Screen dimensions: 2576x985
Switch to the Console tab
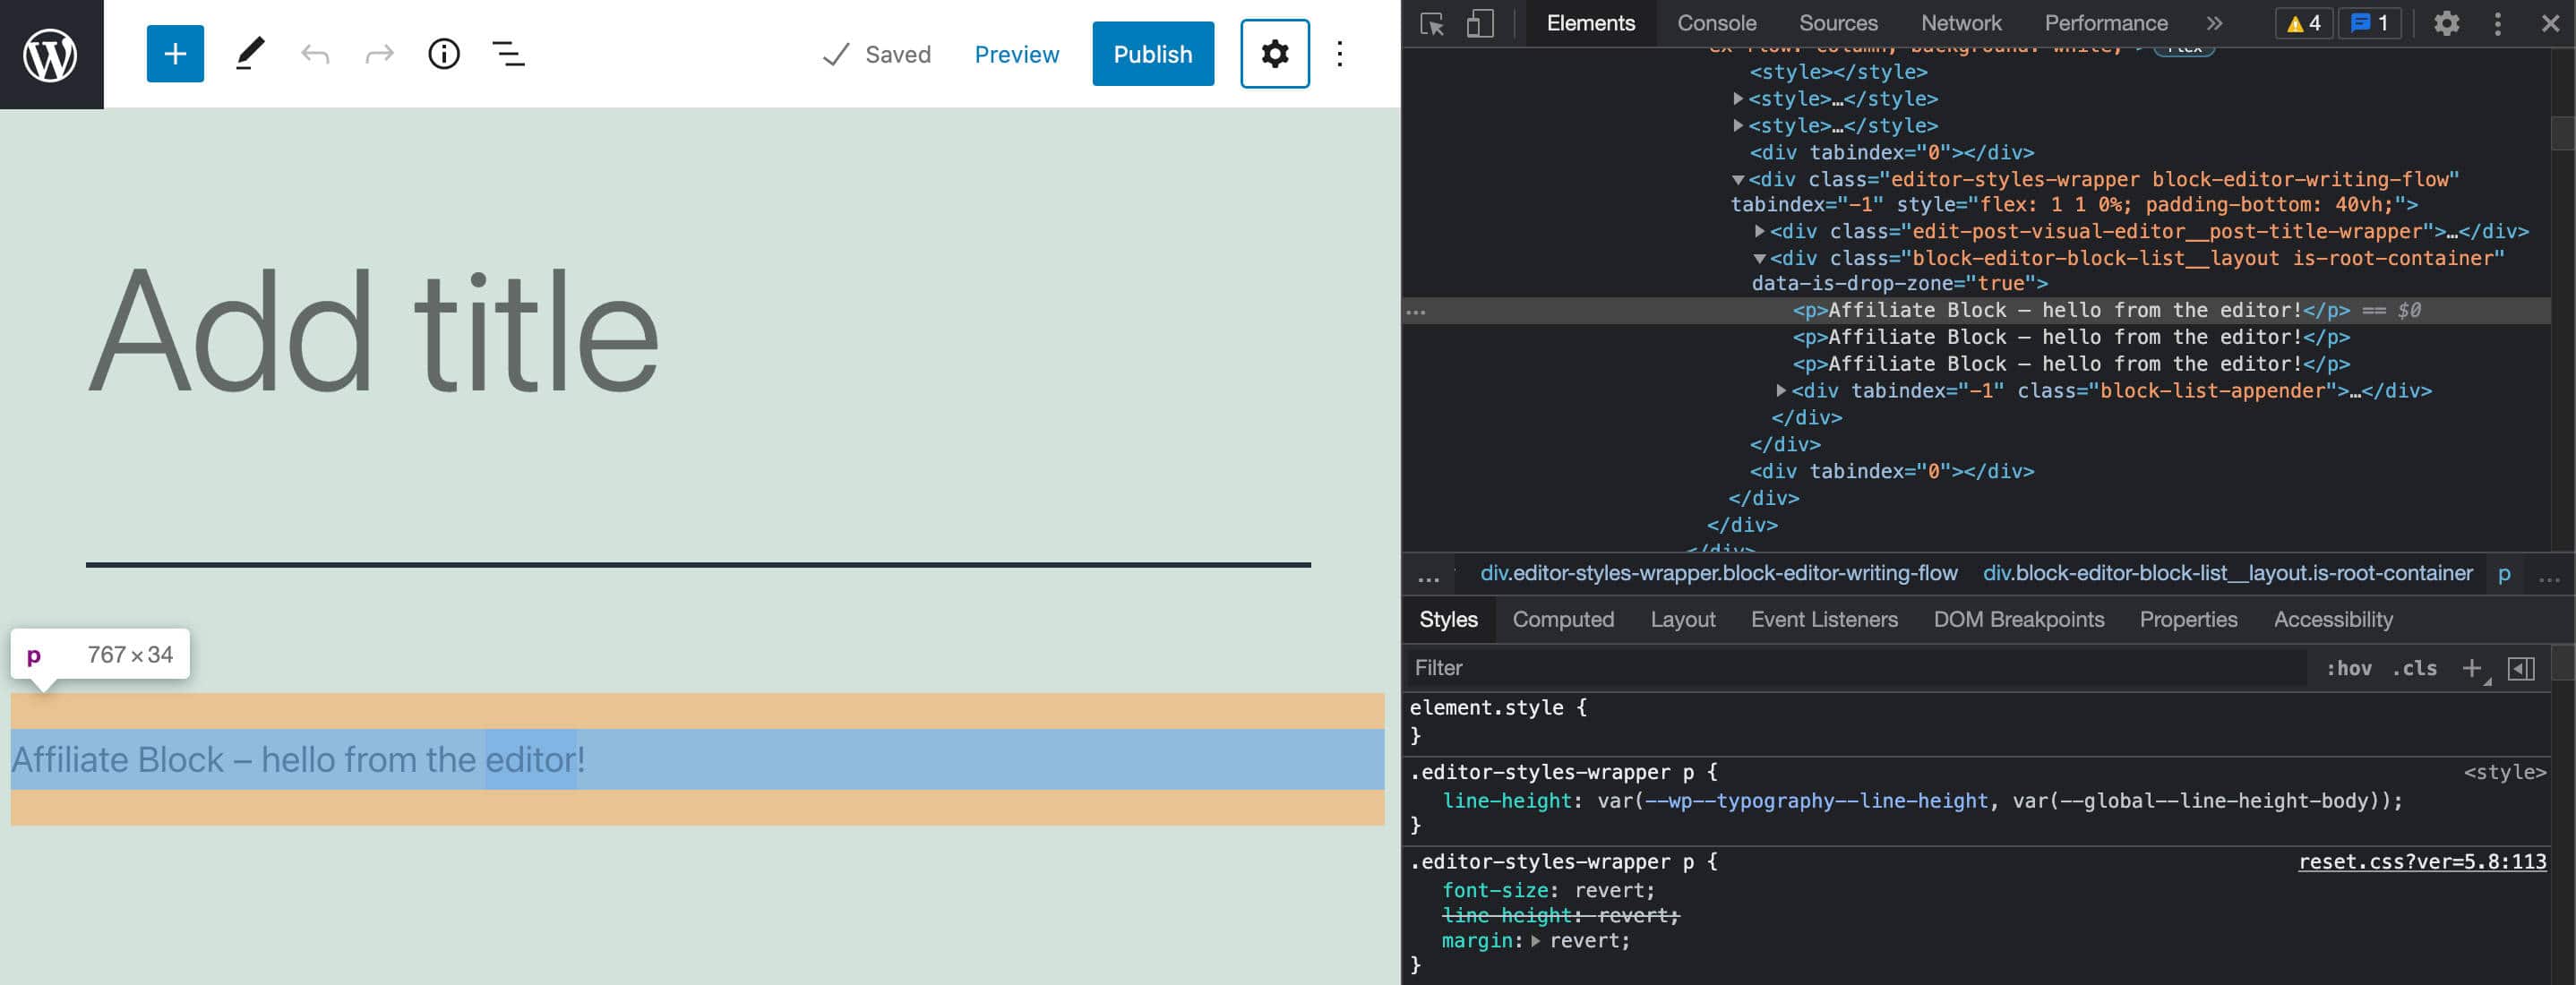tap(1716, 24)
